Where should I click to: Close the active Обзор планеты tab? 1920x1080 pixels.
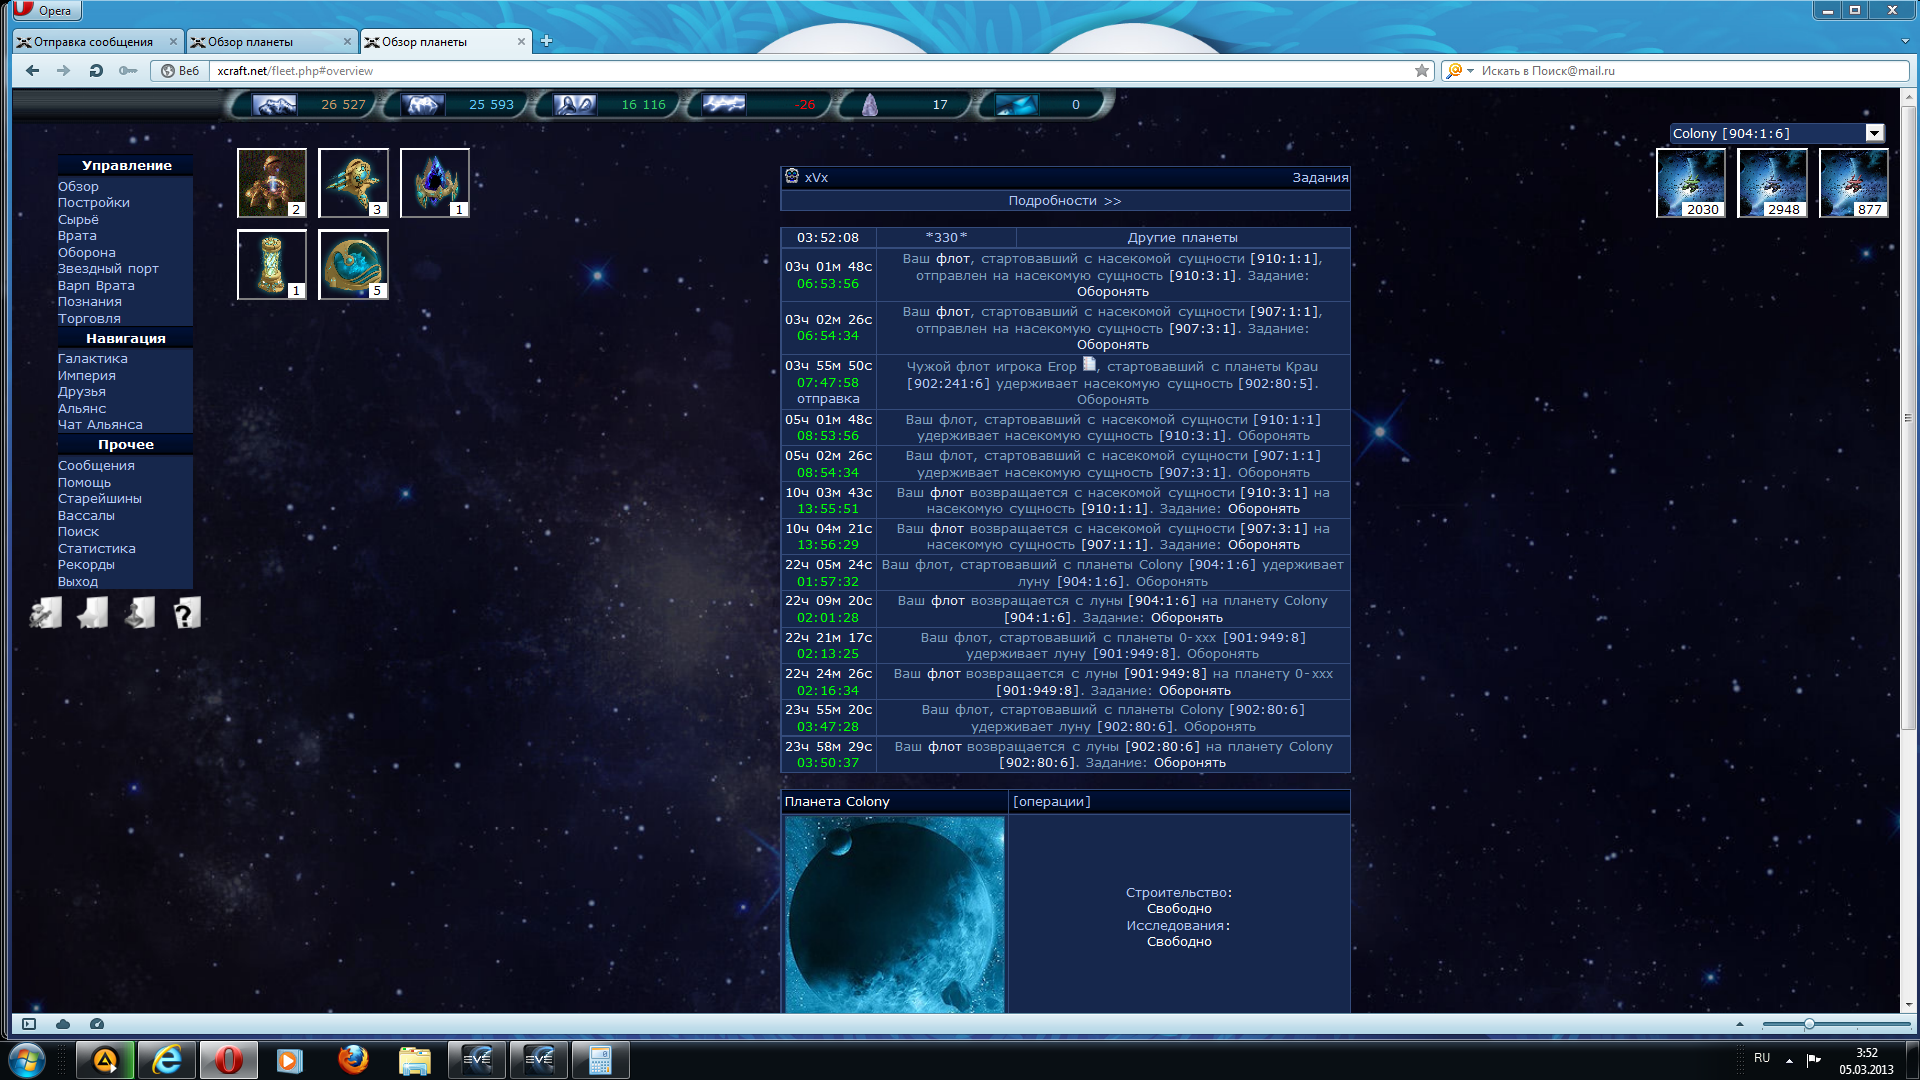click(x=521, y=41)
